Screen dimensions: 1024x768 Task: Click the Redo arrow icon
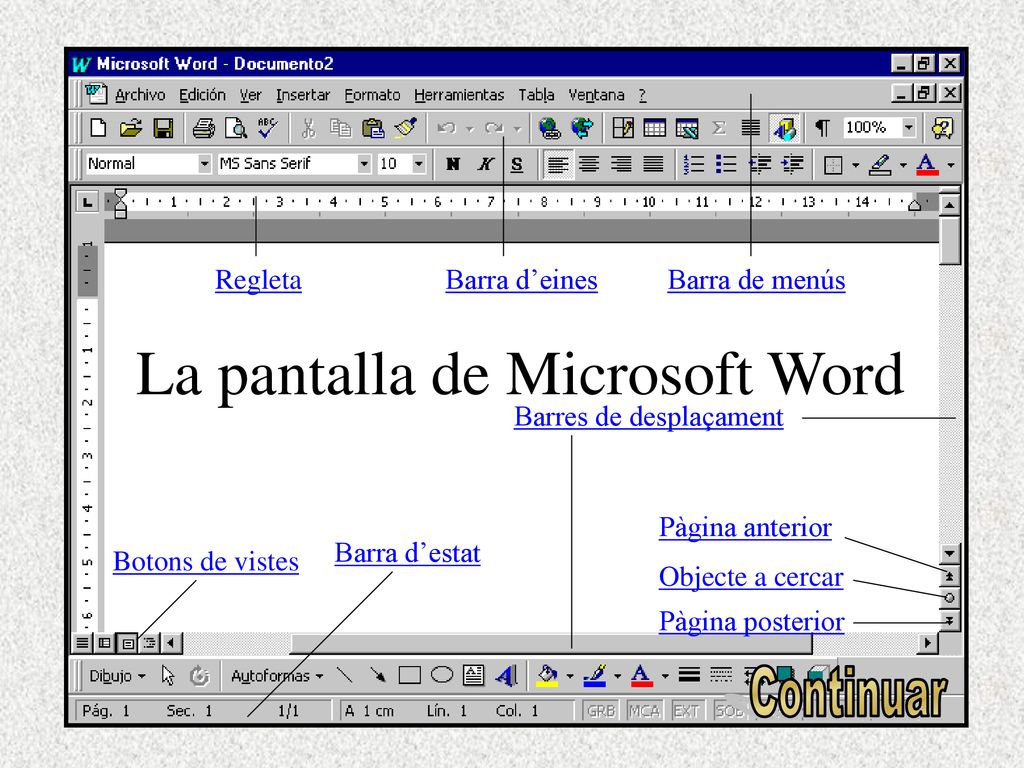[494, 128]
